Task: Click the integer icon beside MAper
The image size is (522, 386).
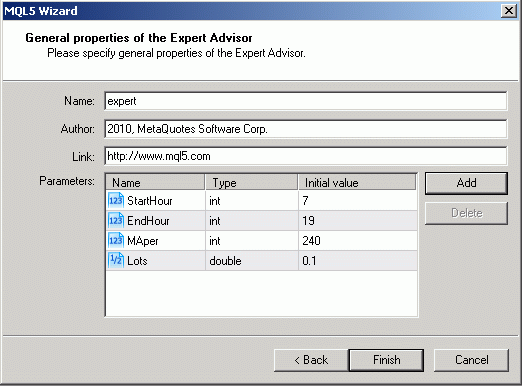Action: (116, 240)
